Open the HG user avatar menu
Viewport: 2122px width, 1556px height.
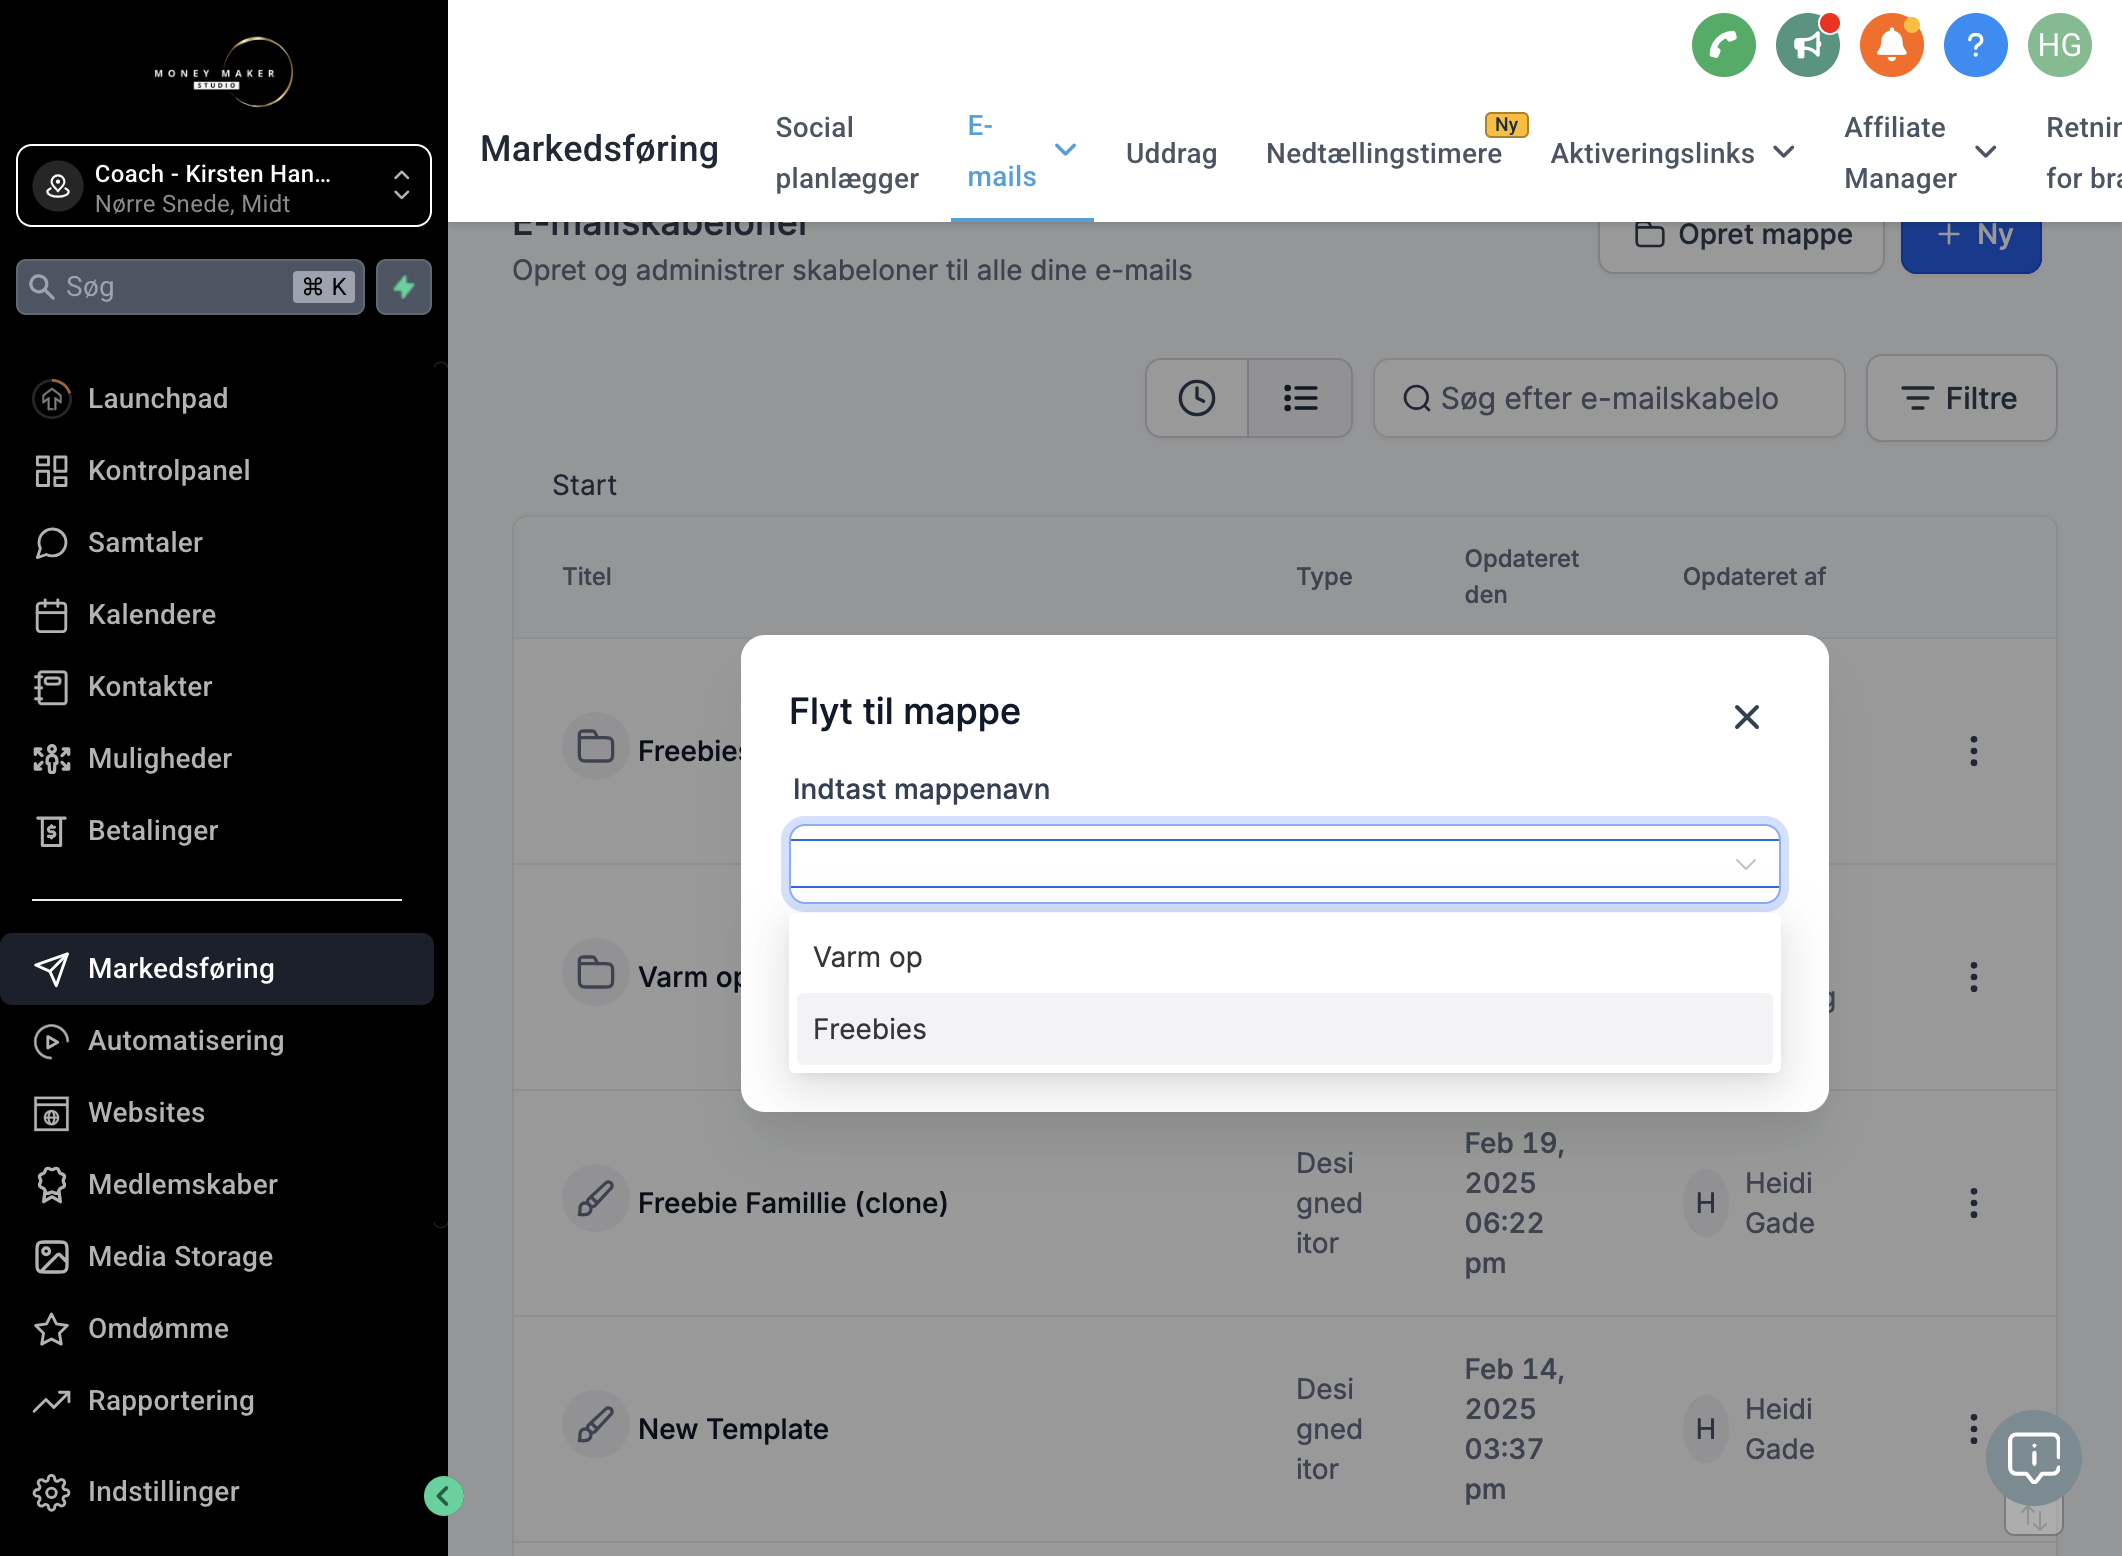(x=2059, y=45)
